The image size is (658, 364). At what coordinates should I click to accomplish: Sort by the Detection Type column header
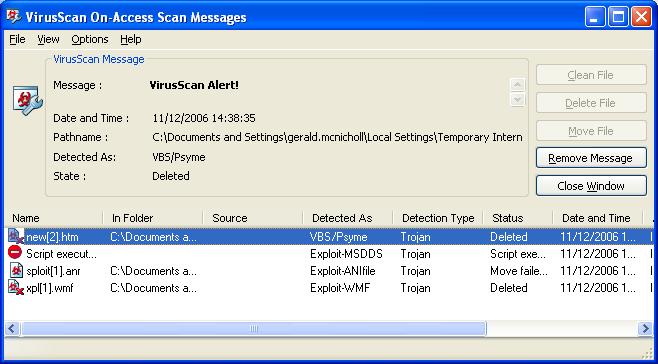tap(438, 218)
